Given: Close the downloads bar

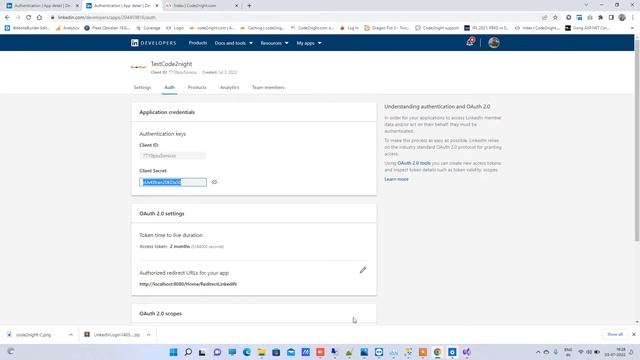Looking at the screenshot, I should click(x=633, y=334).
